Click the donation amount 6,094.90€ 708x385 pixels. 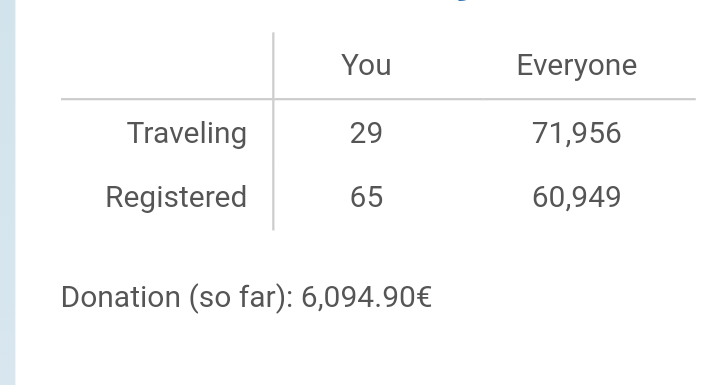tap(366, 297)
